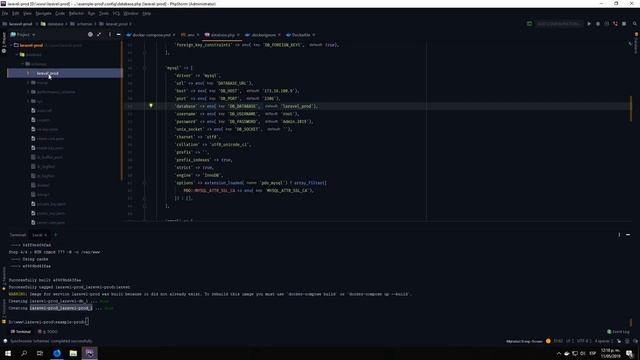This screenshot has height=360, width=640.
Task: Hide the Project panel with minus icon
Action: click(118, 35)
